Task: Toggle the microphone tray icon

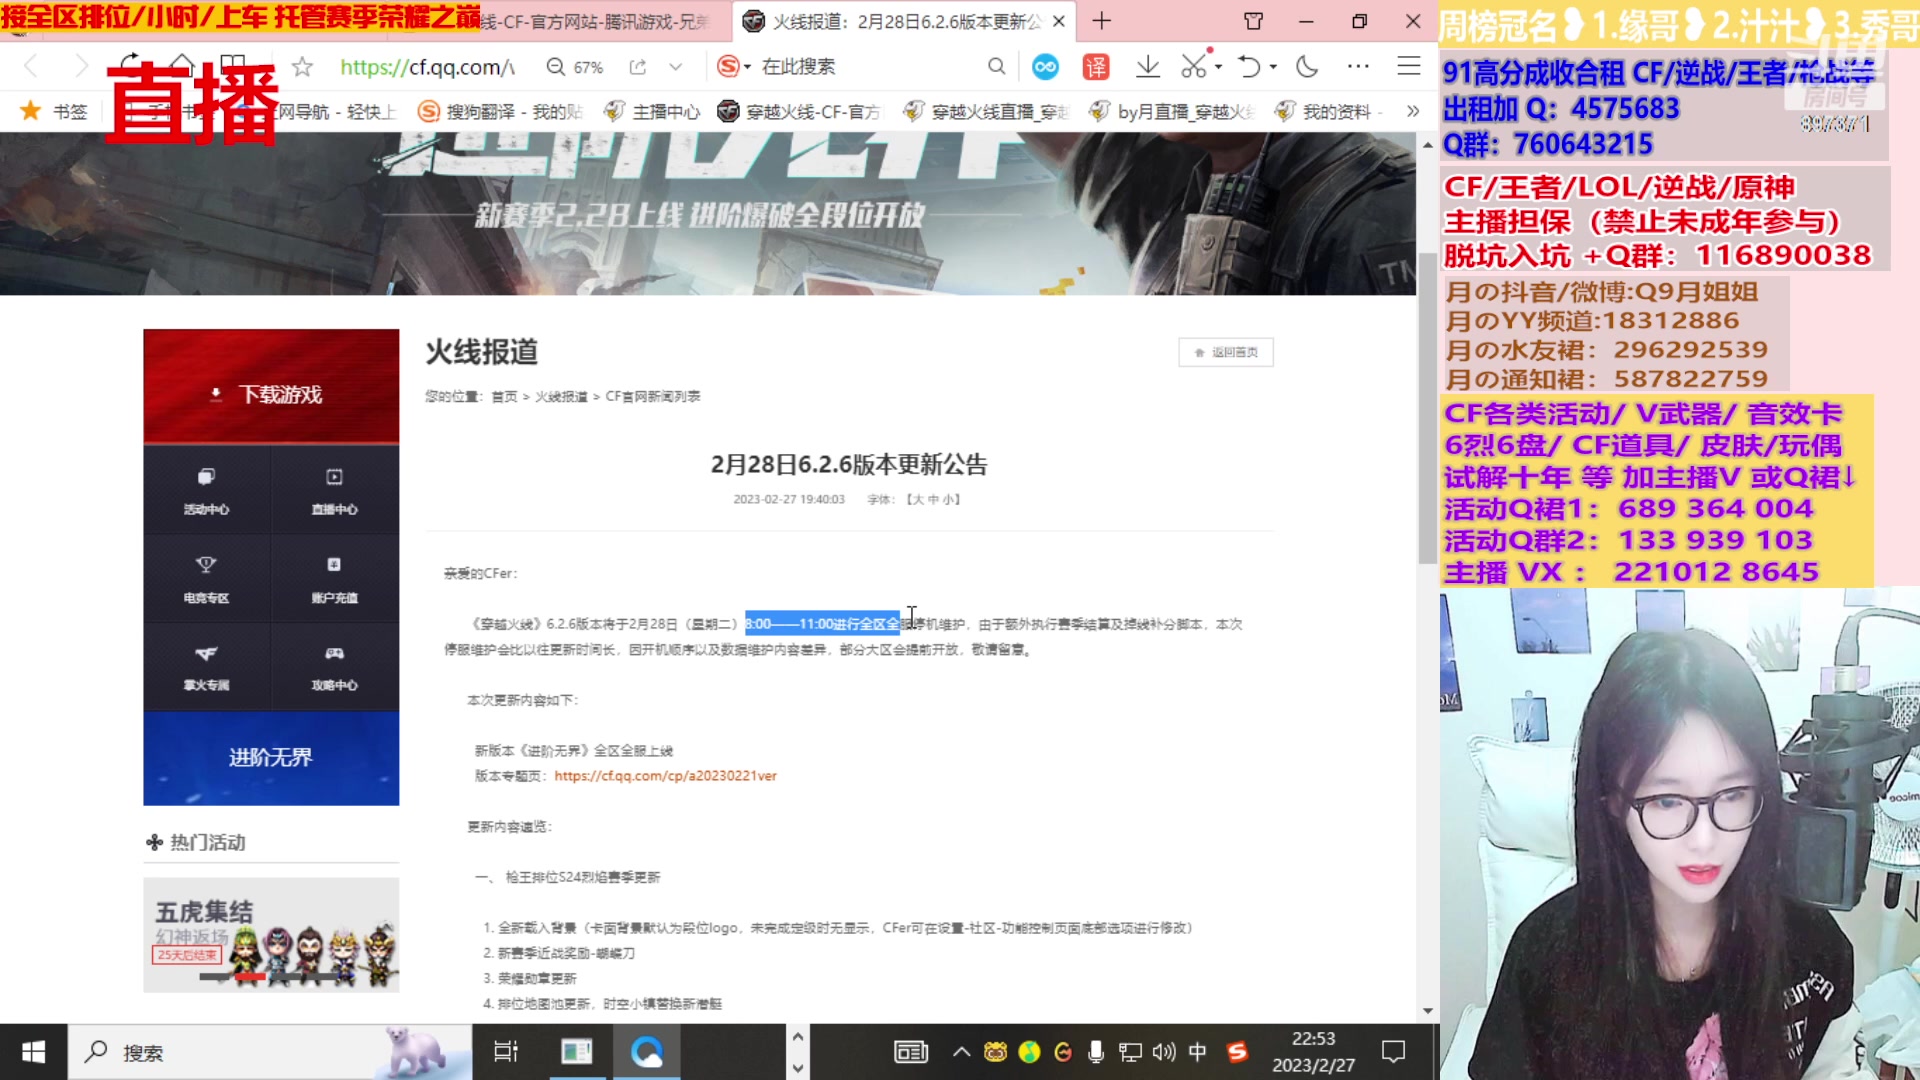Action: (1096, 1052)
